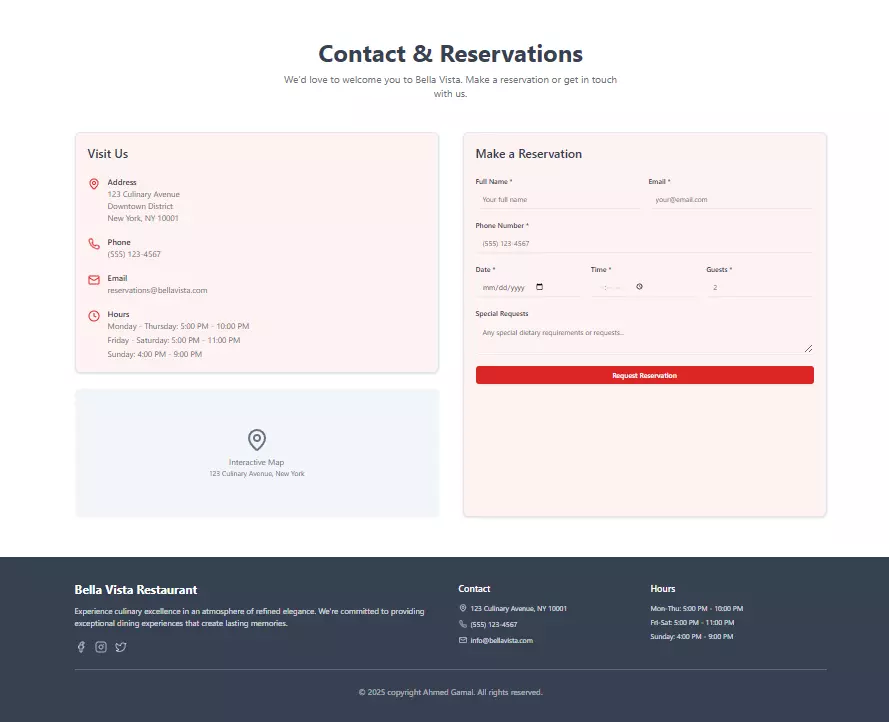Open the Date calendar picker
This screenshot has width=889, height=722.
(x=539, y=286)
